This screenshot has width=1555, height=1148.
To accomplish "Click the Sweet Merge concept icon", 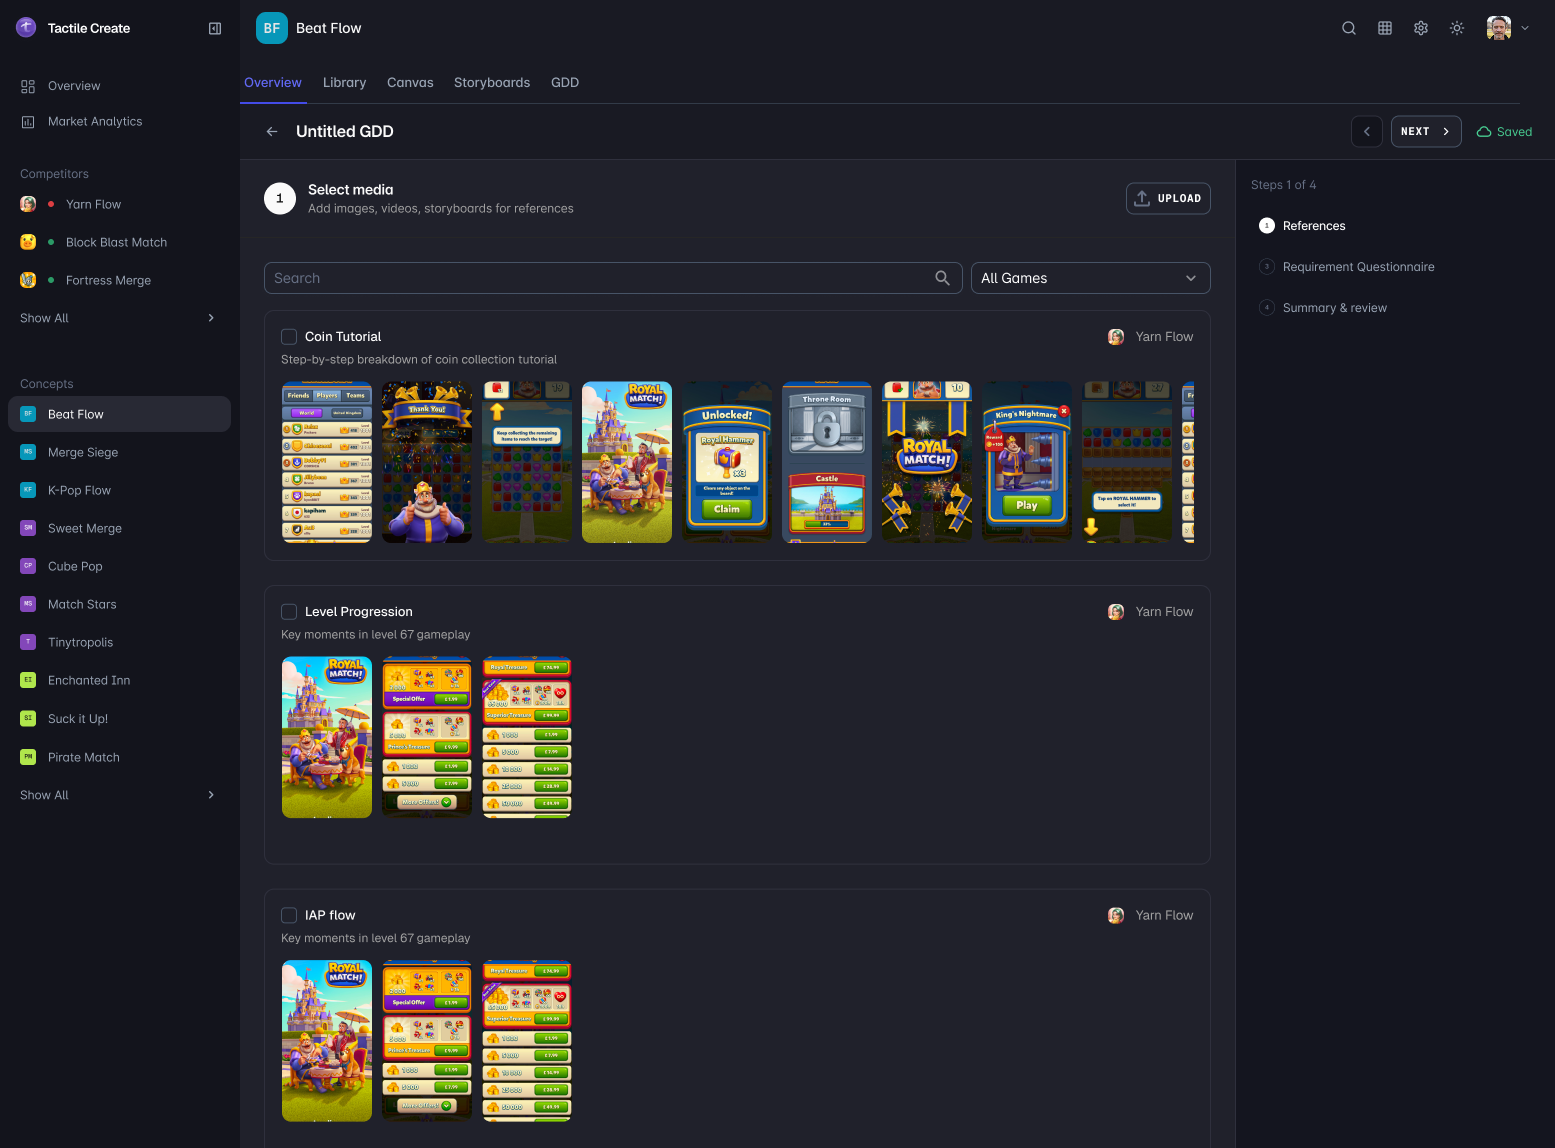I will (x=28, y=528).
